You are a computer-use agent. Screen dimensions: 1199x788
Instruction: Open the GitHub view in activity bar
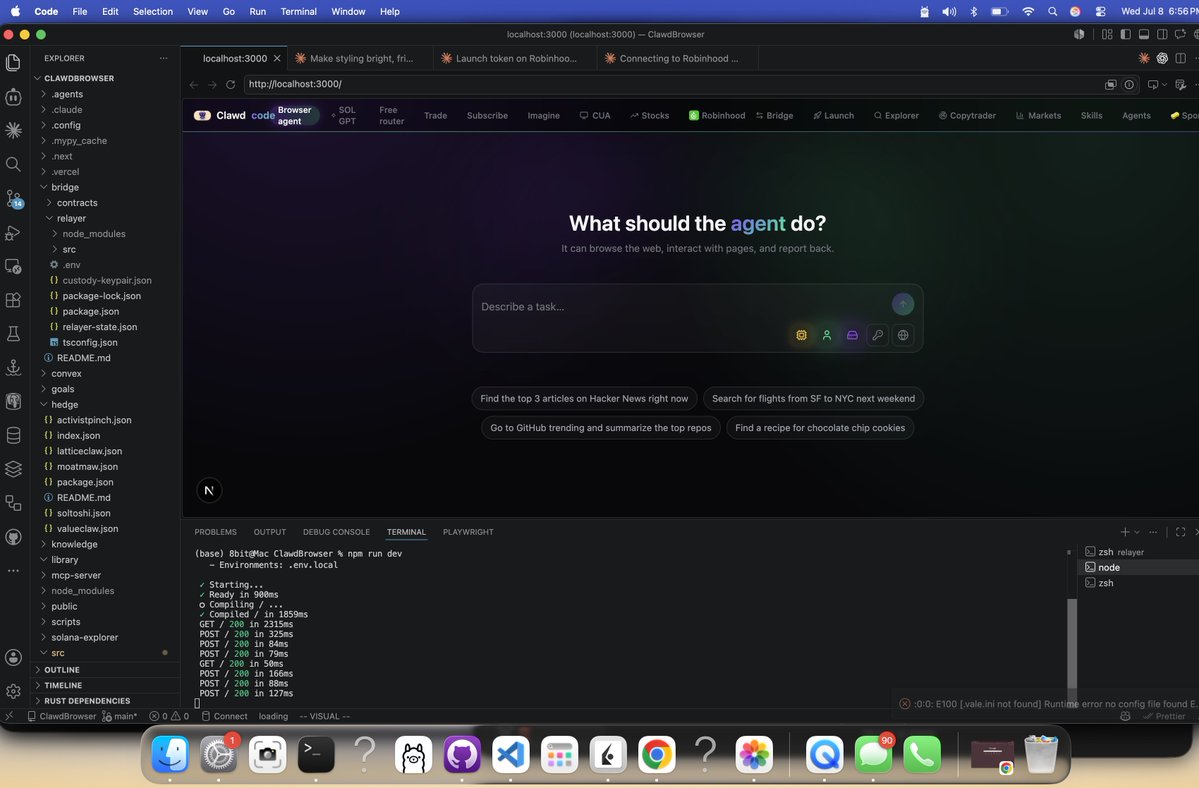click(13, 537)
